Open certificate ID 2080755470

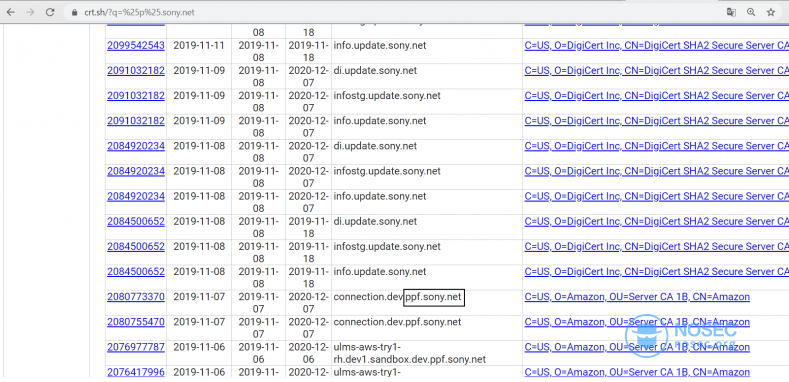click(136, 322)
